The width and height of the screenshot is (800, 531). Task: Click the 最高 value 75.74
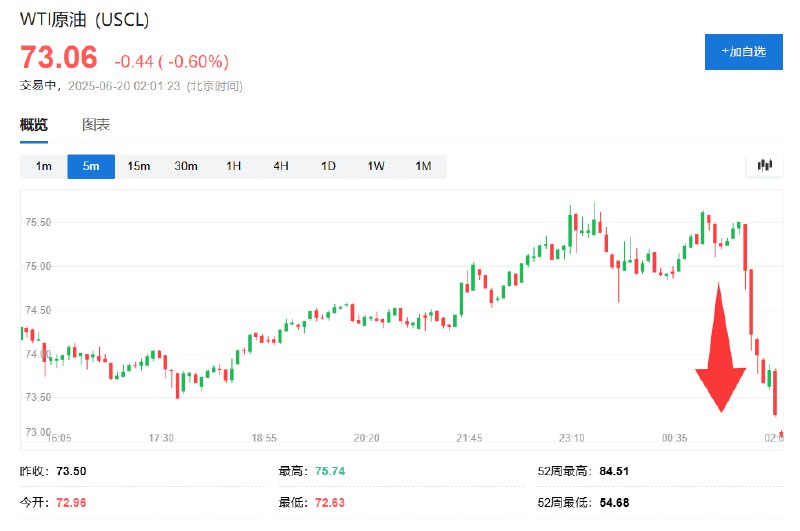tap(330, 471)
